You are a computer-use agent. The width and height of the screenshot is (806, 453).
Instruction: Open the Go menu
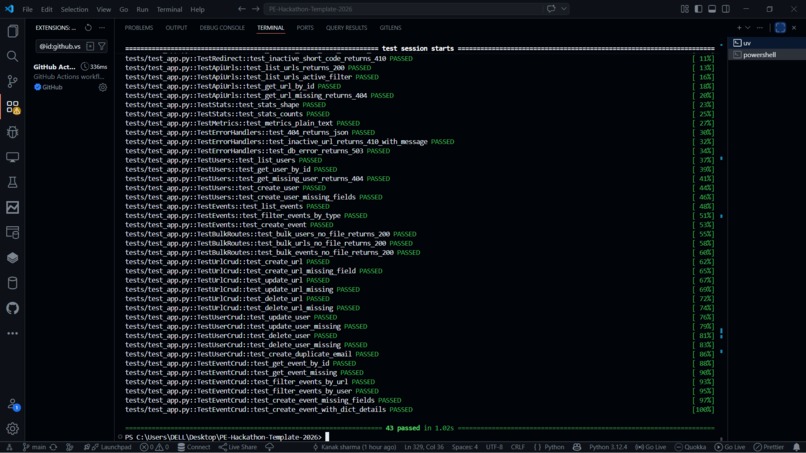coord(123,9)
